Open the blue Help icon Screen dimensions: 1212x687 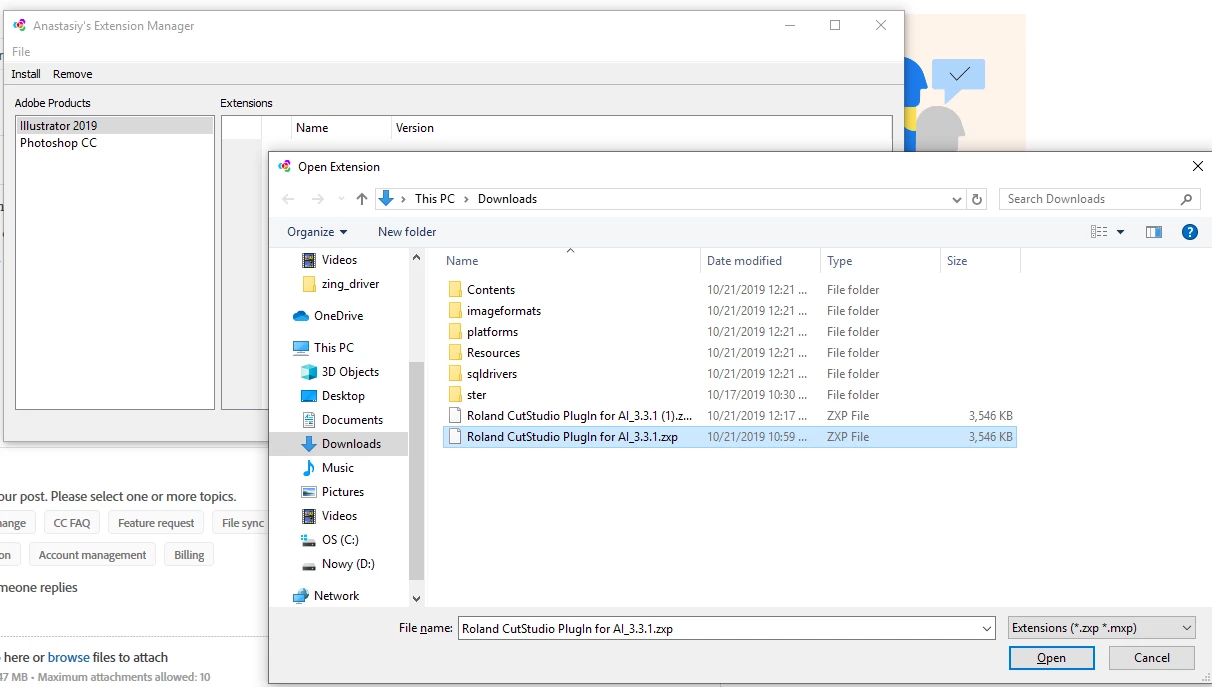[1190, 232]
